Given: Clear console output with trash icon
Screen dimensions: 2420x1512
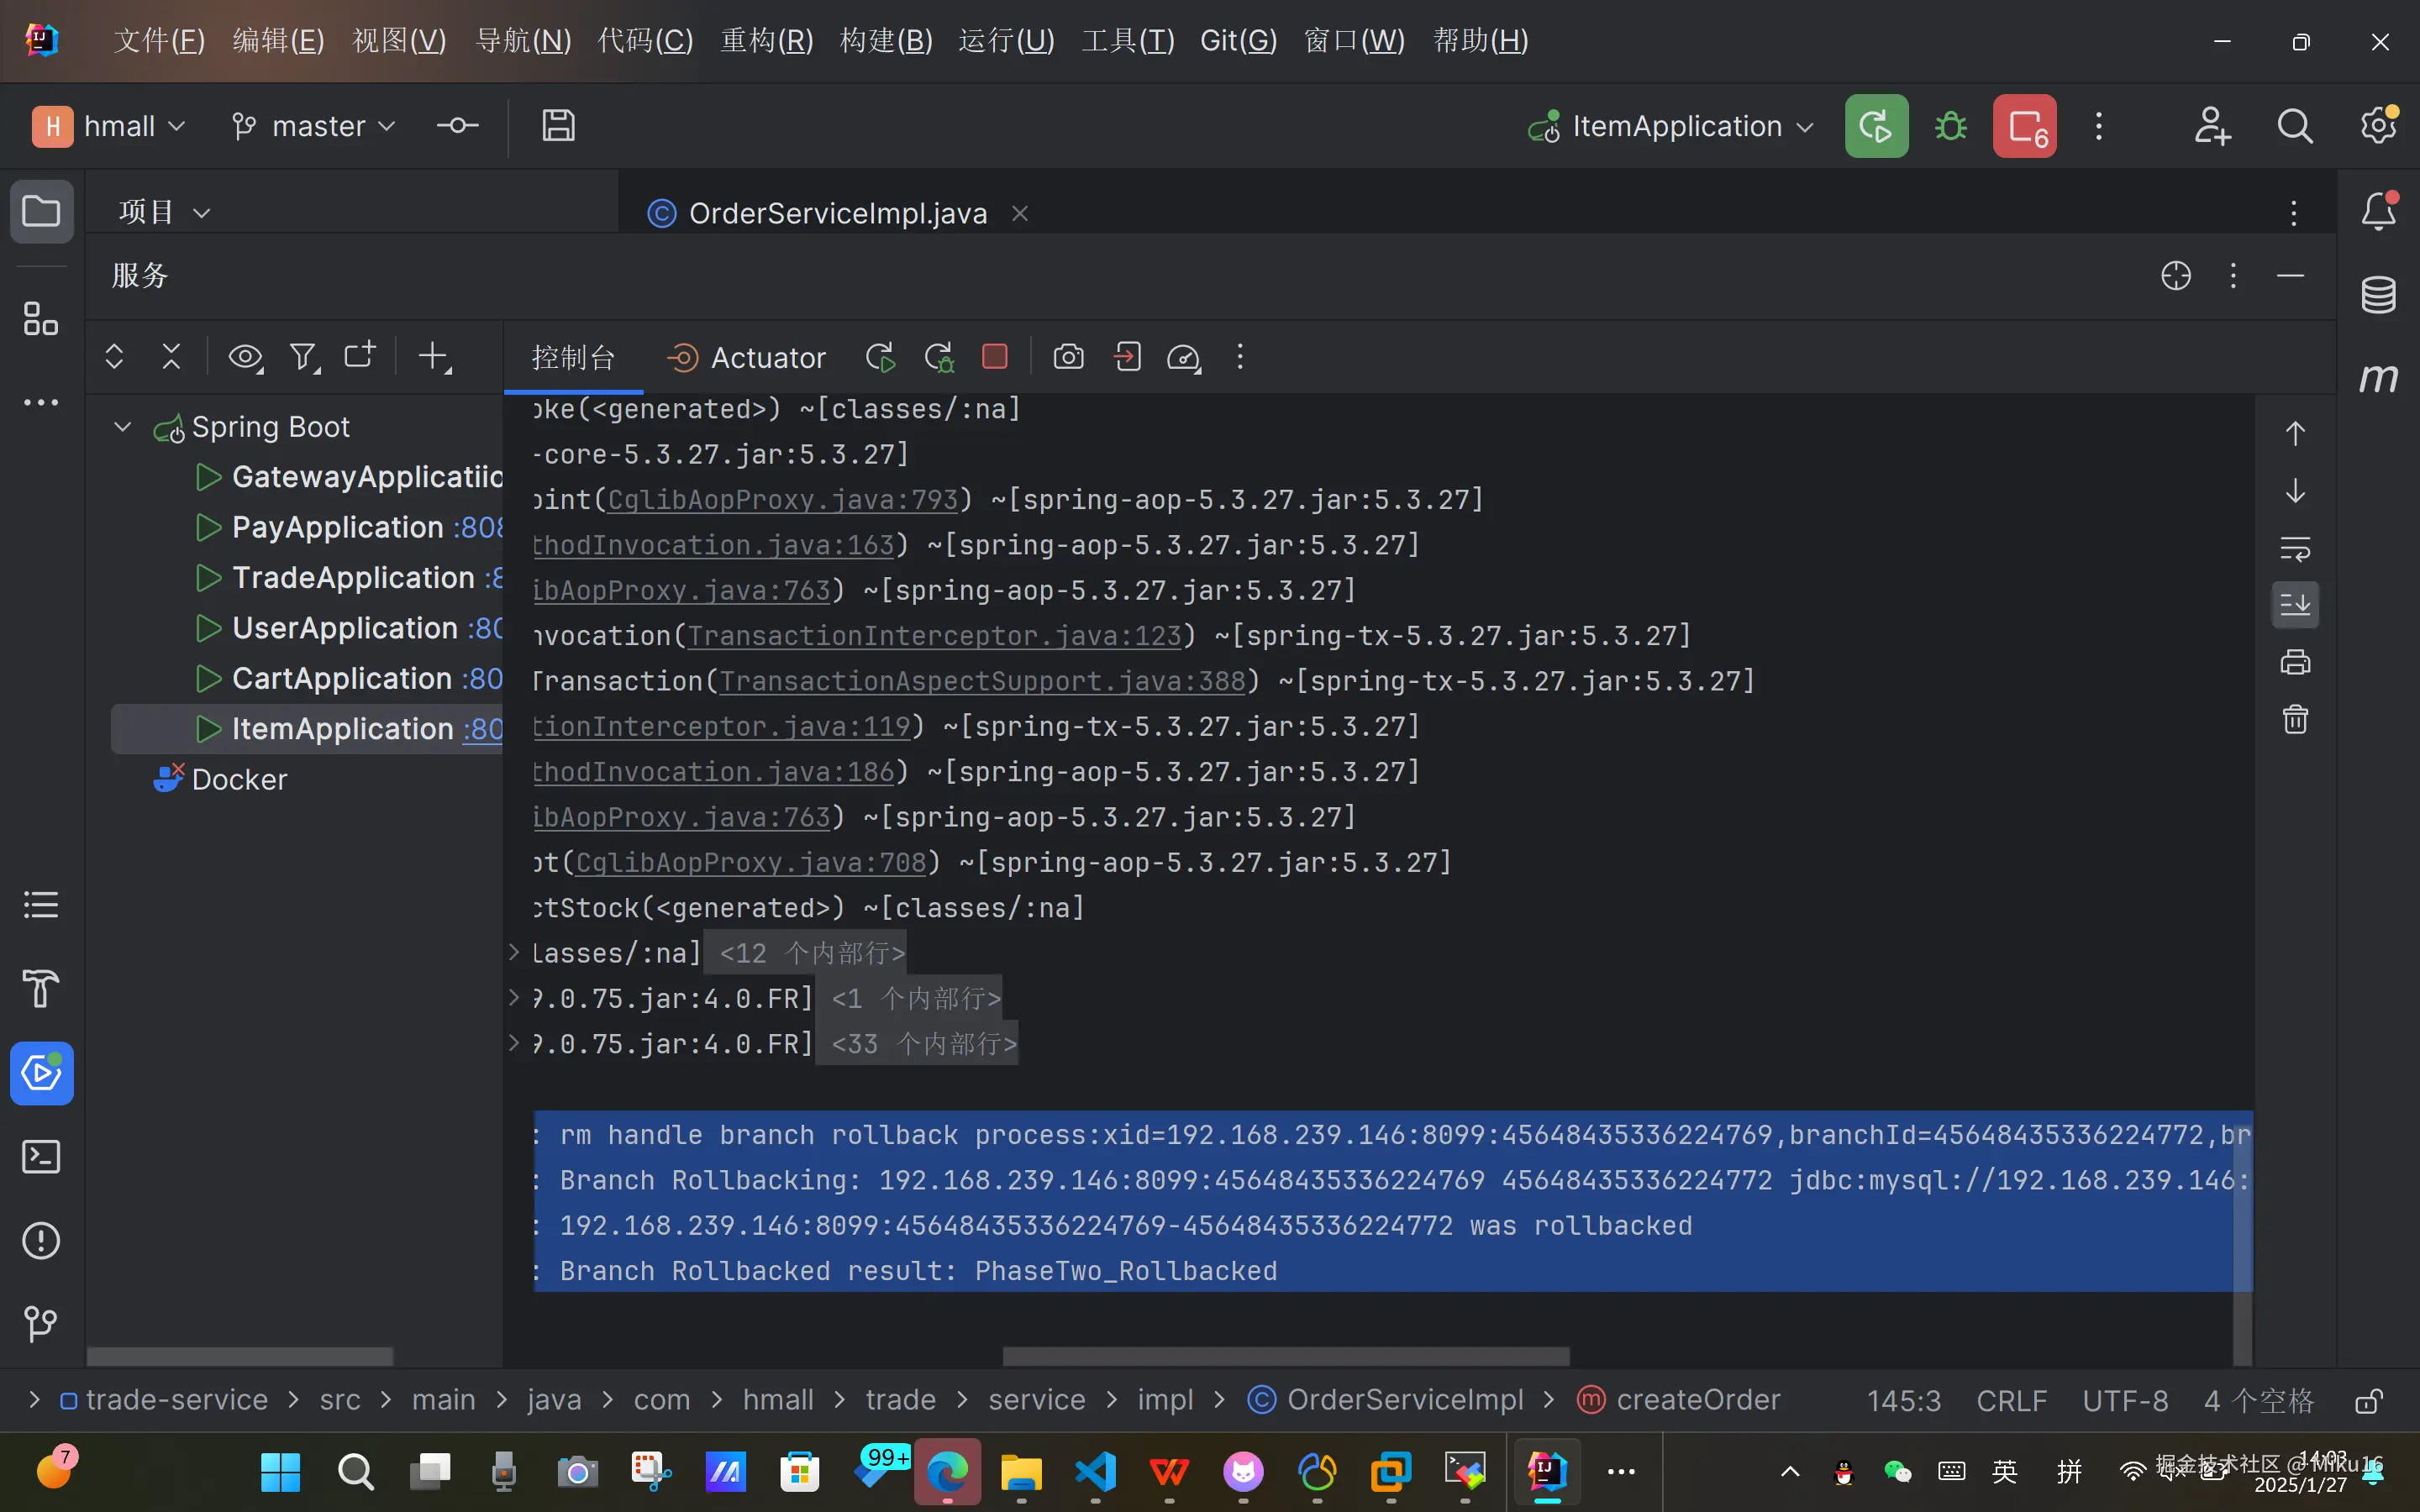Looking at the screenshot, I should coord(2295,720).
